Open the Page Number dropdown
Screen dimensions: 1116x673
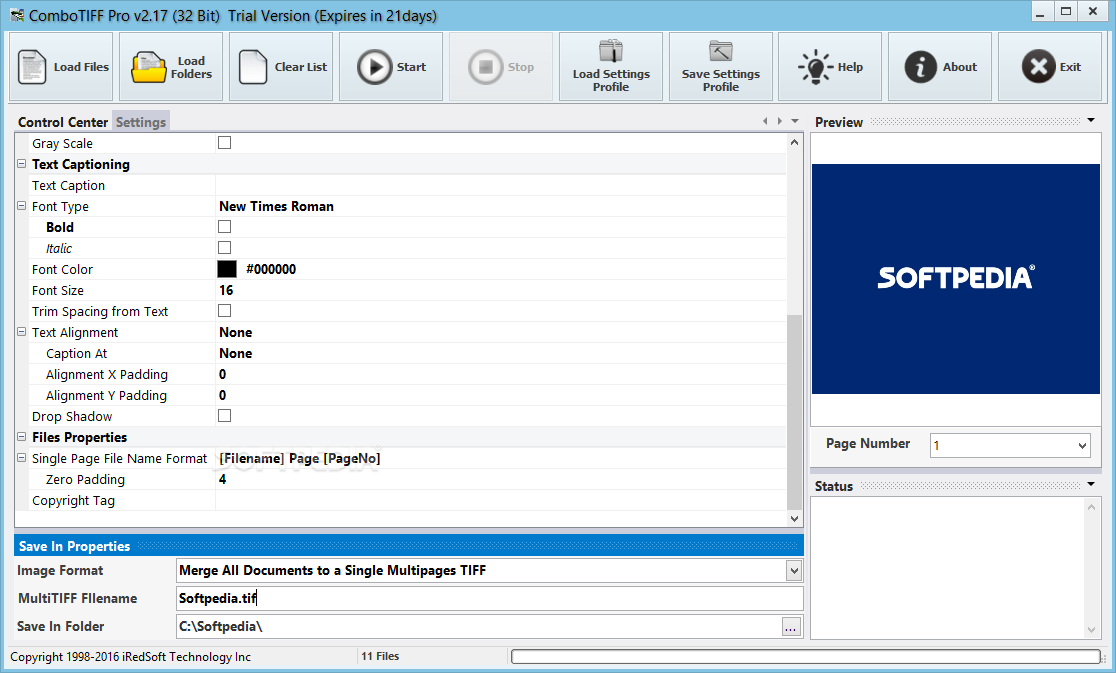[1082, 445]
